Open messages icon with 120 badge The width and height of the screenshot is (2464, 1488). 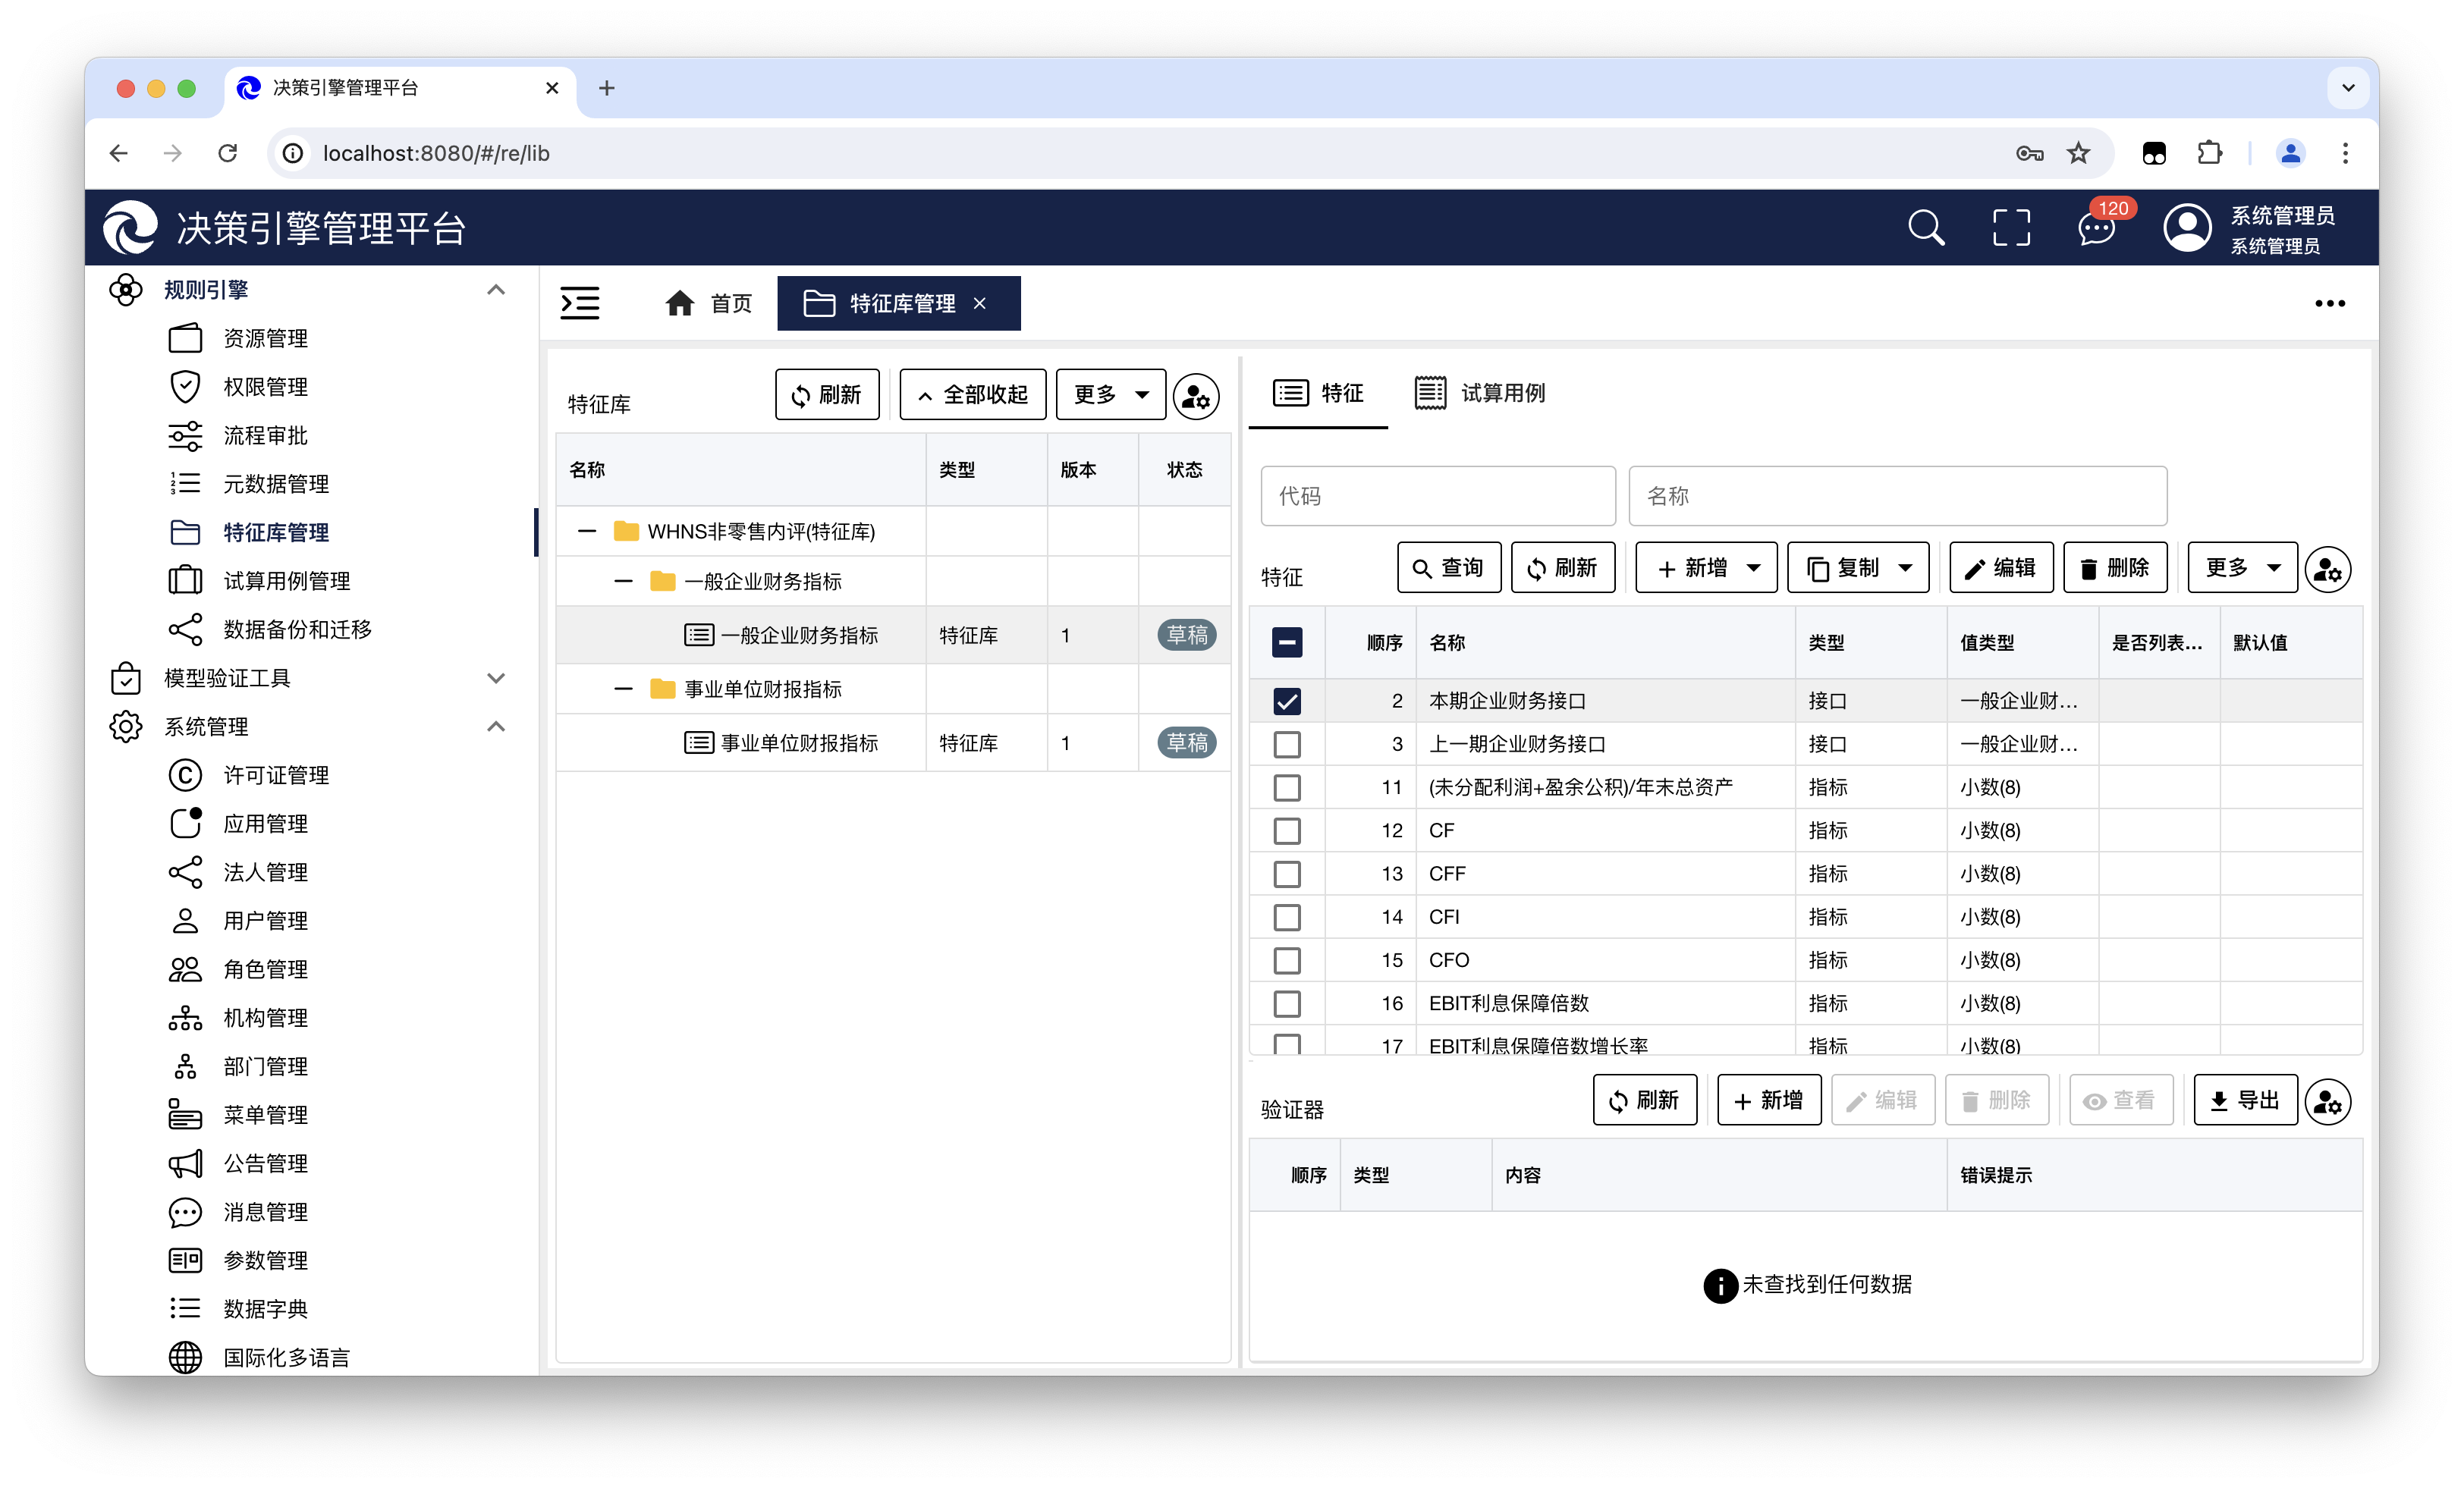[2097, 228]
